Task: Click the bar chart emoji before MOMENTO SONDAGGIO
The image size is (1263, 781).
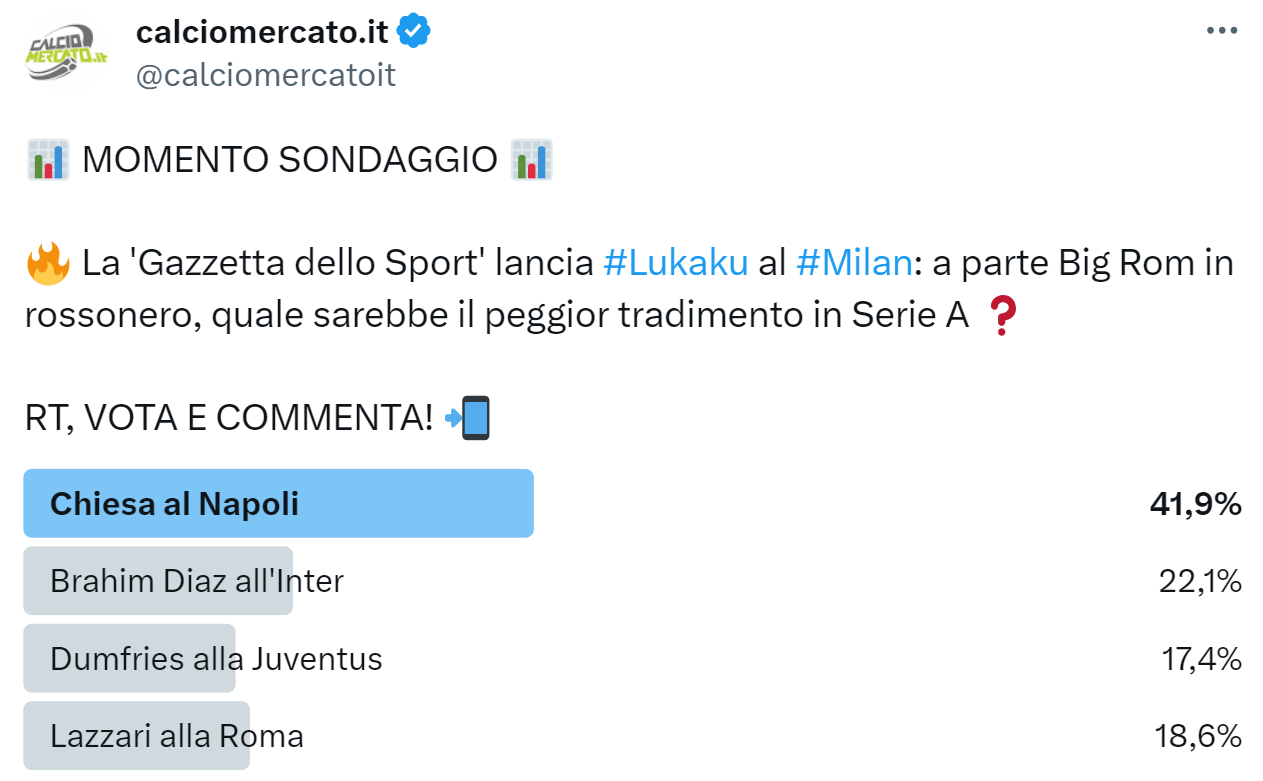Action: click(x=48, y=160)
